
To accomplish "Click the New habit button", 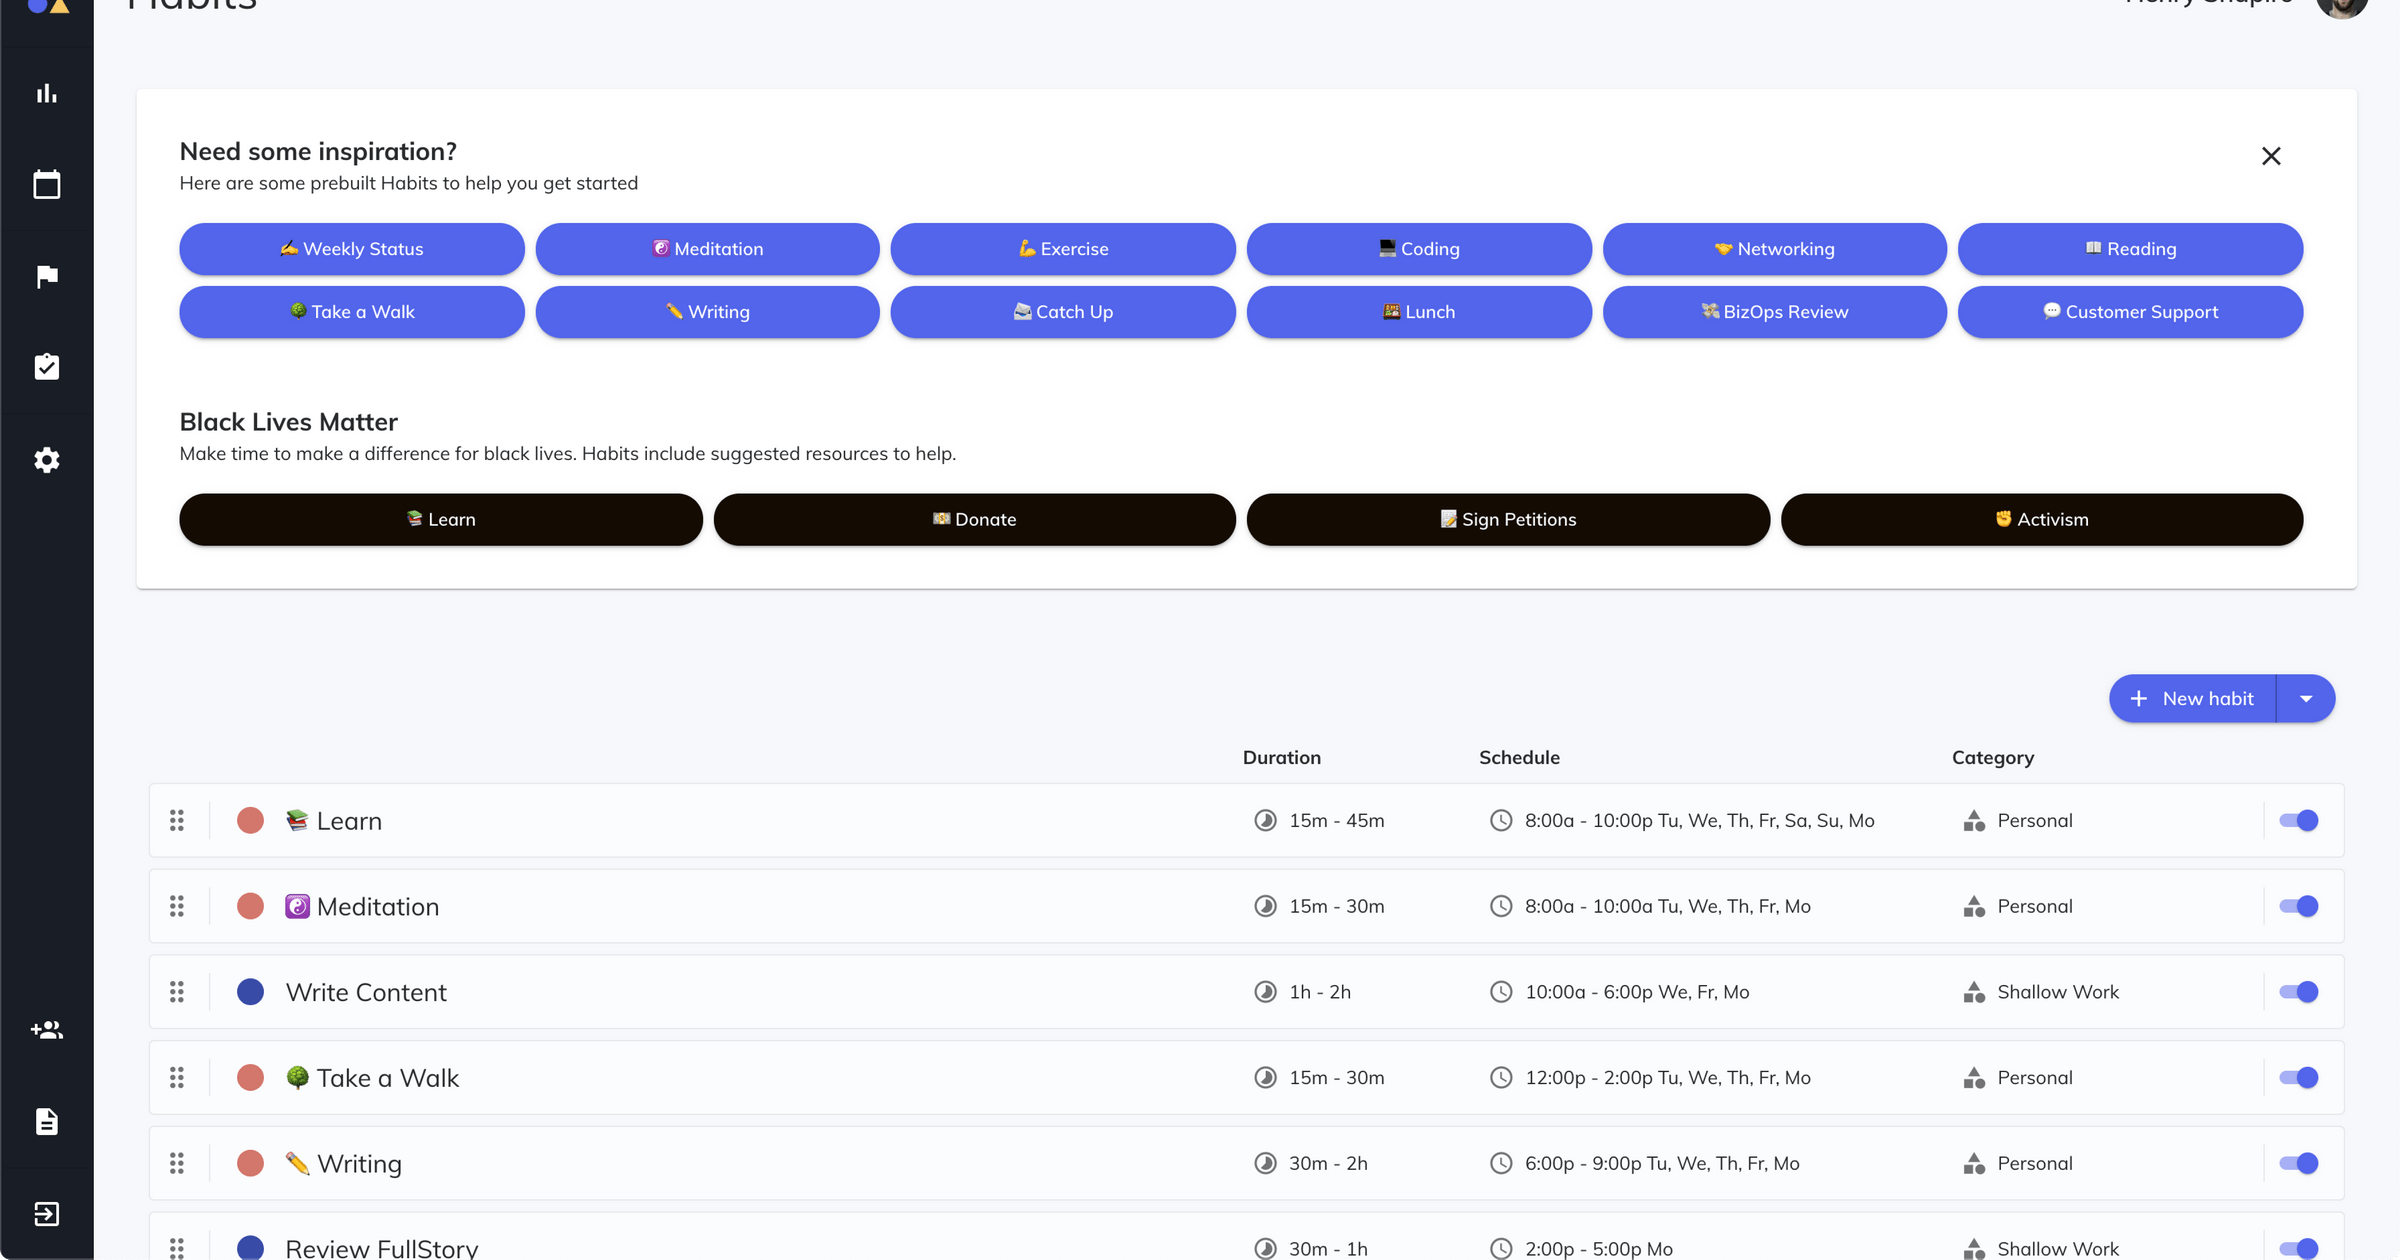I will [x=2192, y=699].
